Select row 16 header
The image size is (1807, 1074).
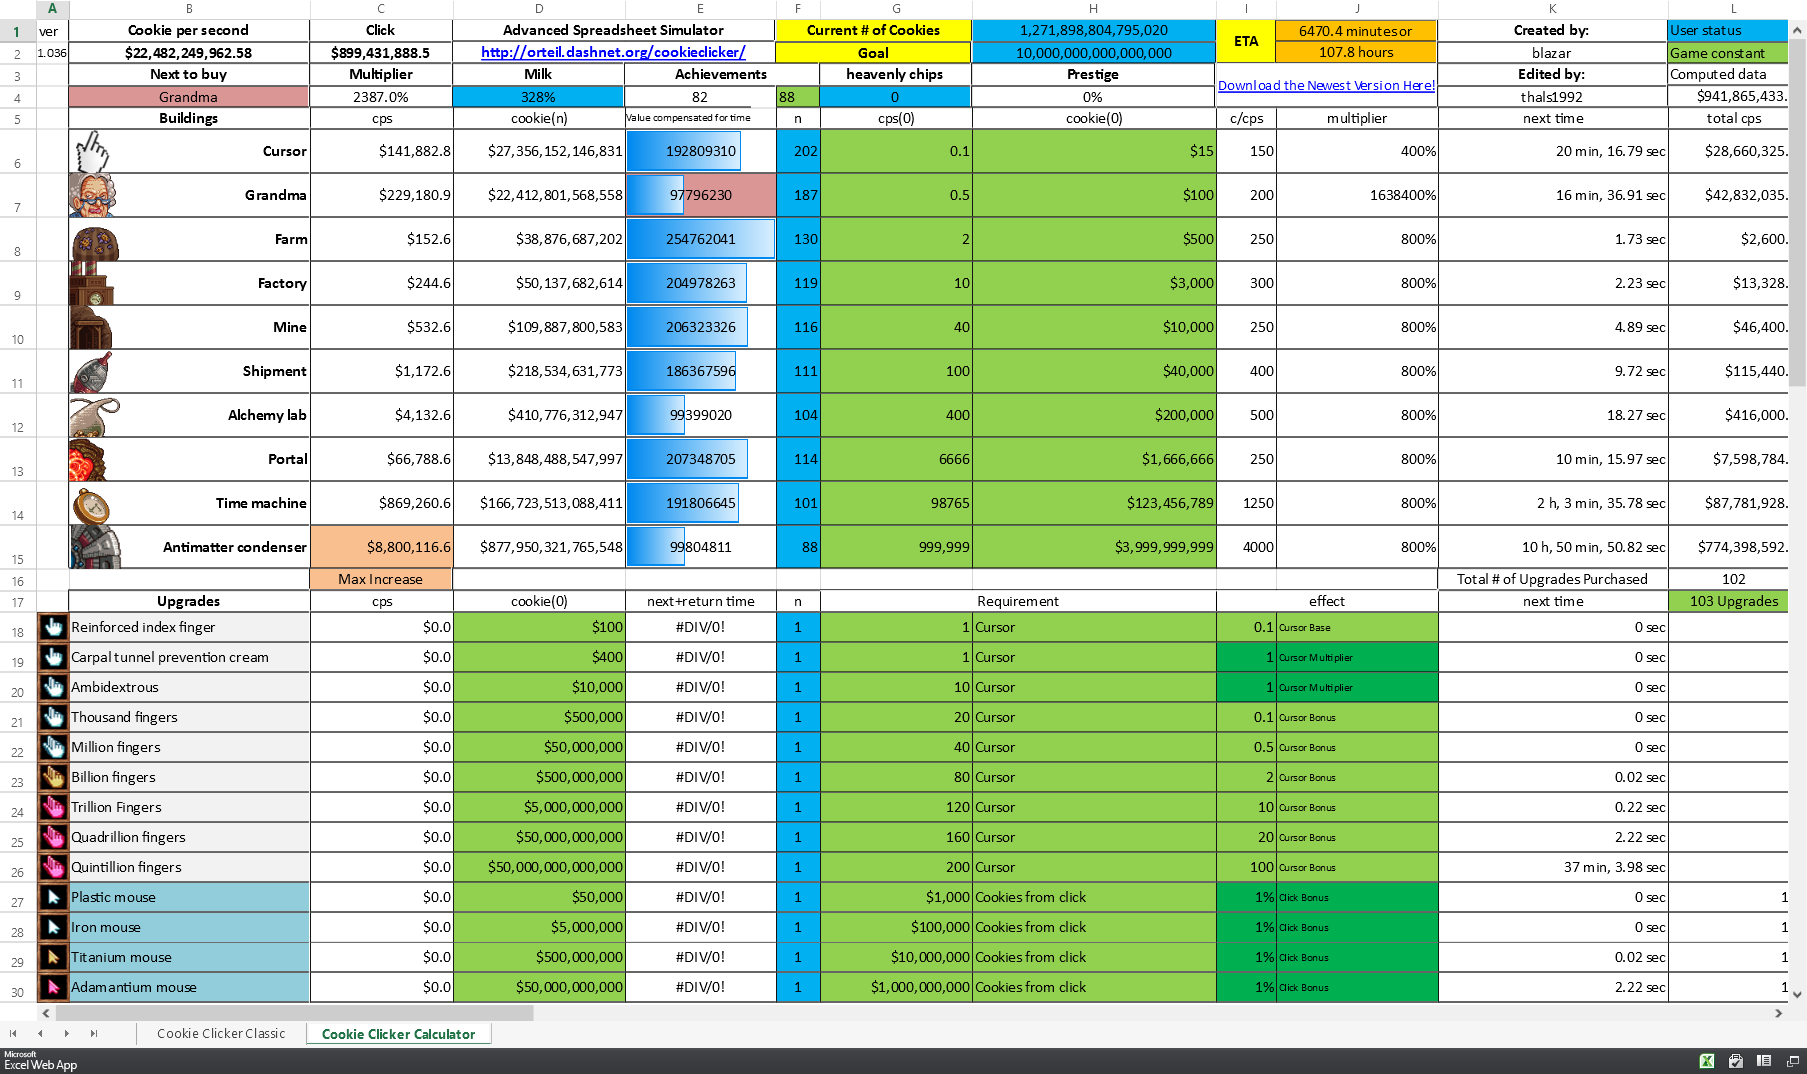pos(18,581)
